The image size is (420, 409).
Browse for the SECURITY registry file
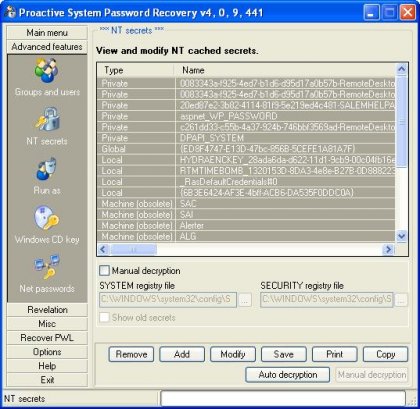402,300
